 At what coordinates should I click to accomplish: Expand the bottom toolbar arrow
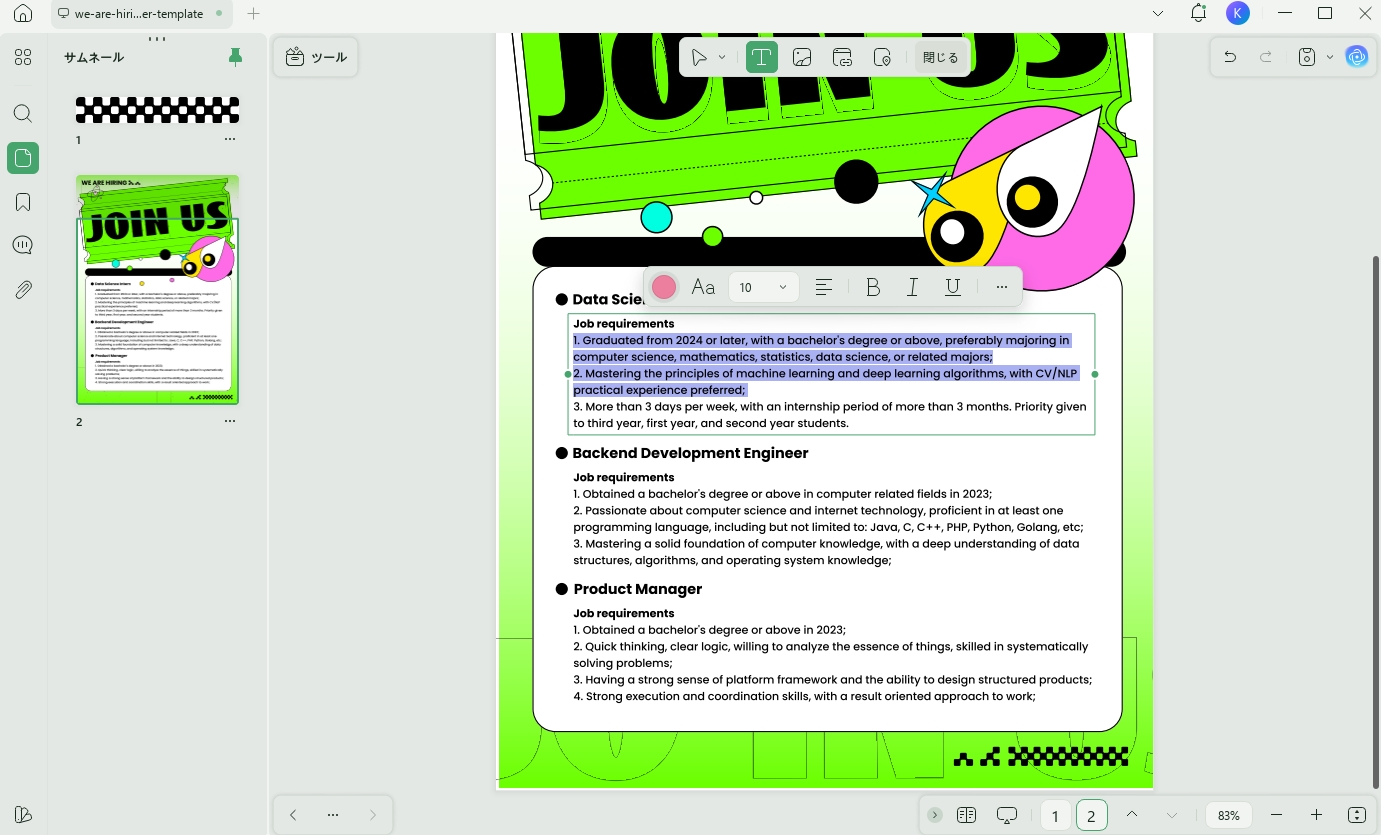(934, 815)
